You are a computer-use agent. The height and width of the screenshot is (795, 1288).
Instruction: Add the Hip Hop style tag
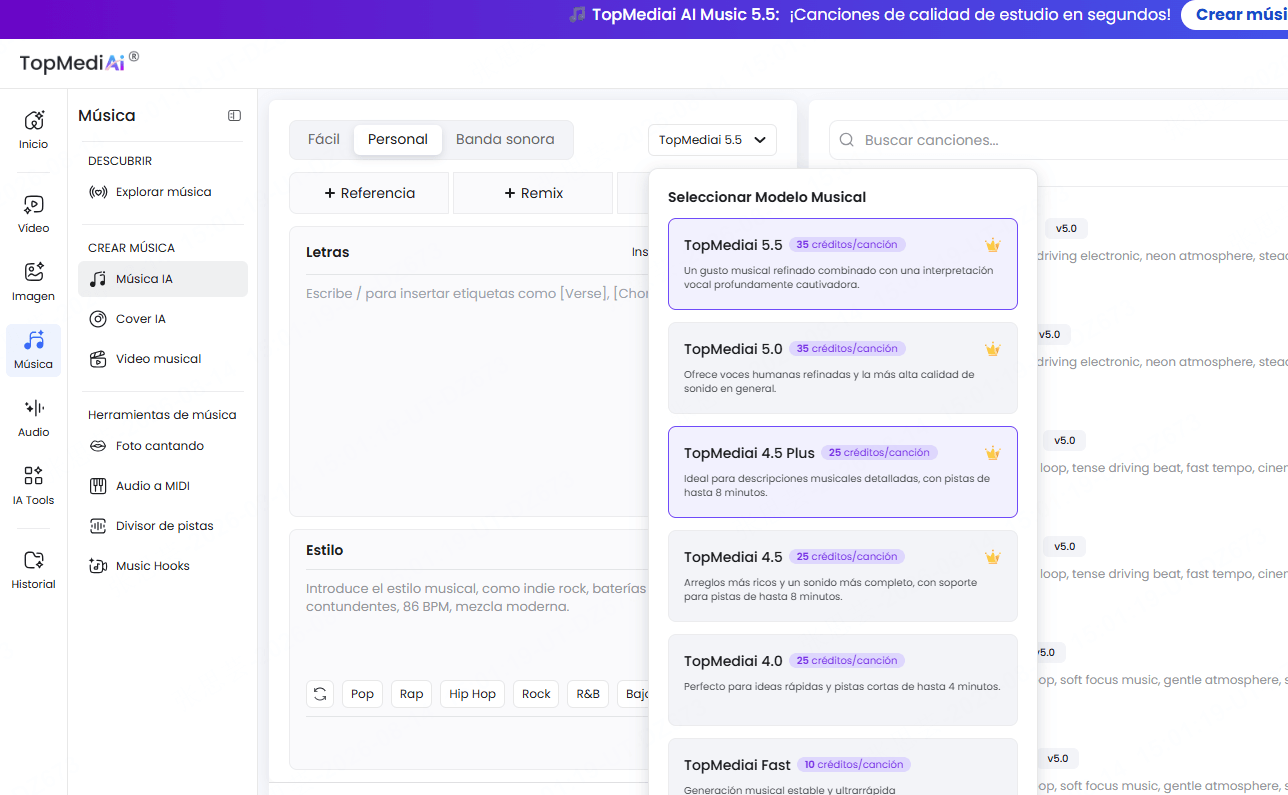click(x=472, y=694)
